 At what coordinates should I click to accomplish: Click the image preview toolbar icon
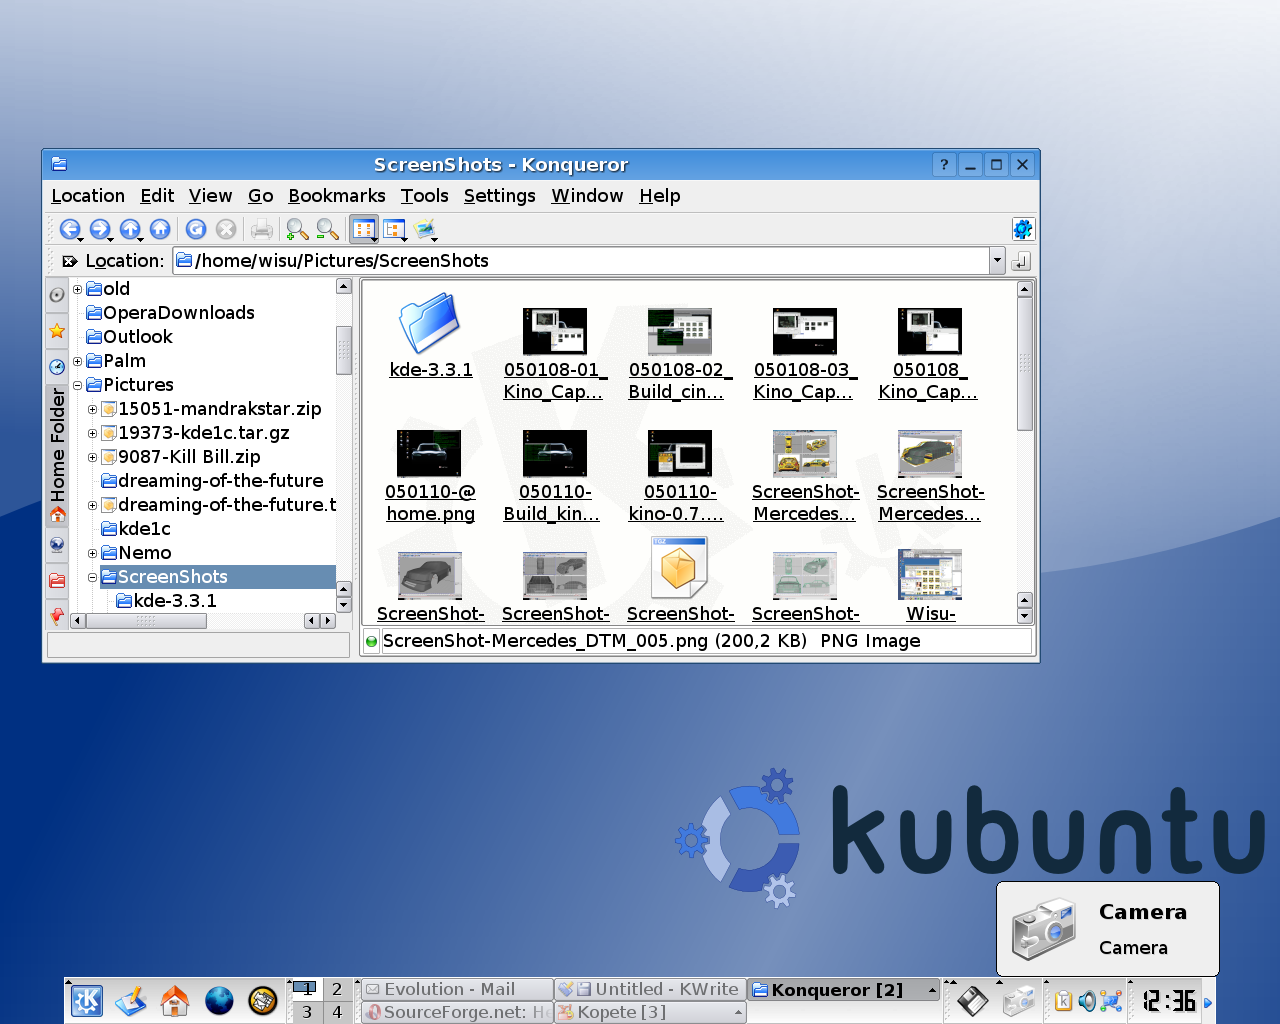click(425, 229)
